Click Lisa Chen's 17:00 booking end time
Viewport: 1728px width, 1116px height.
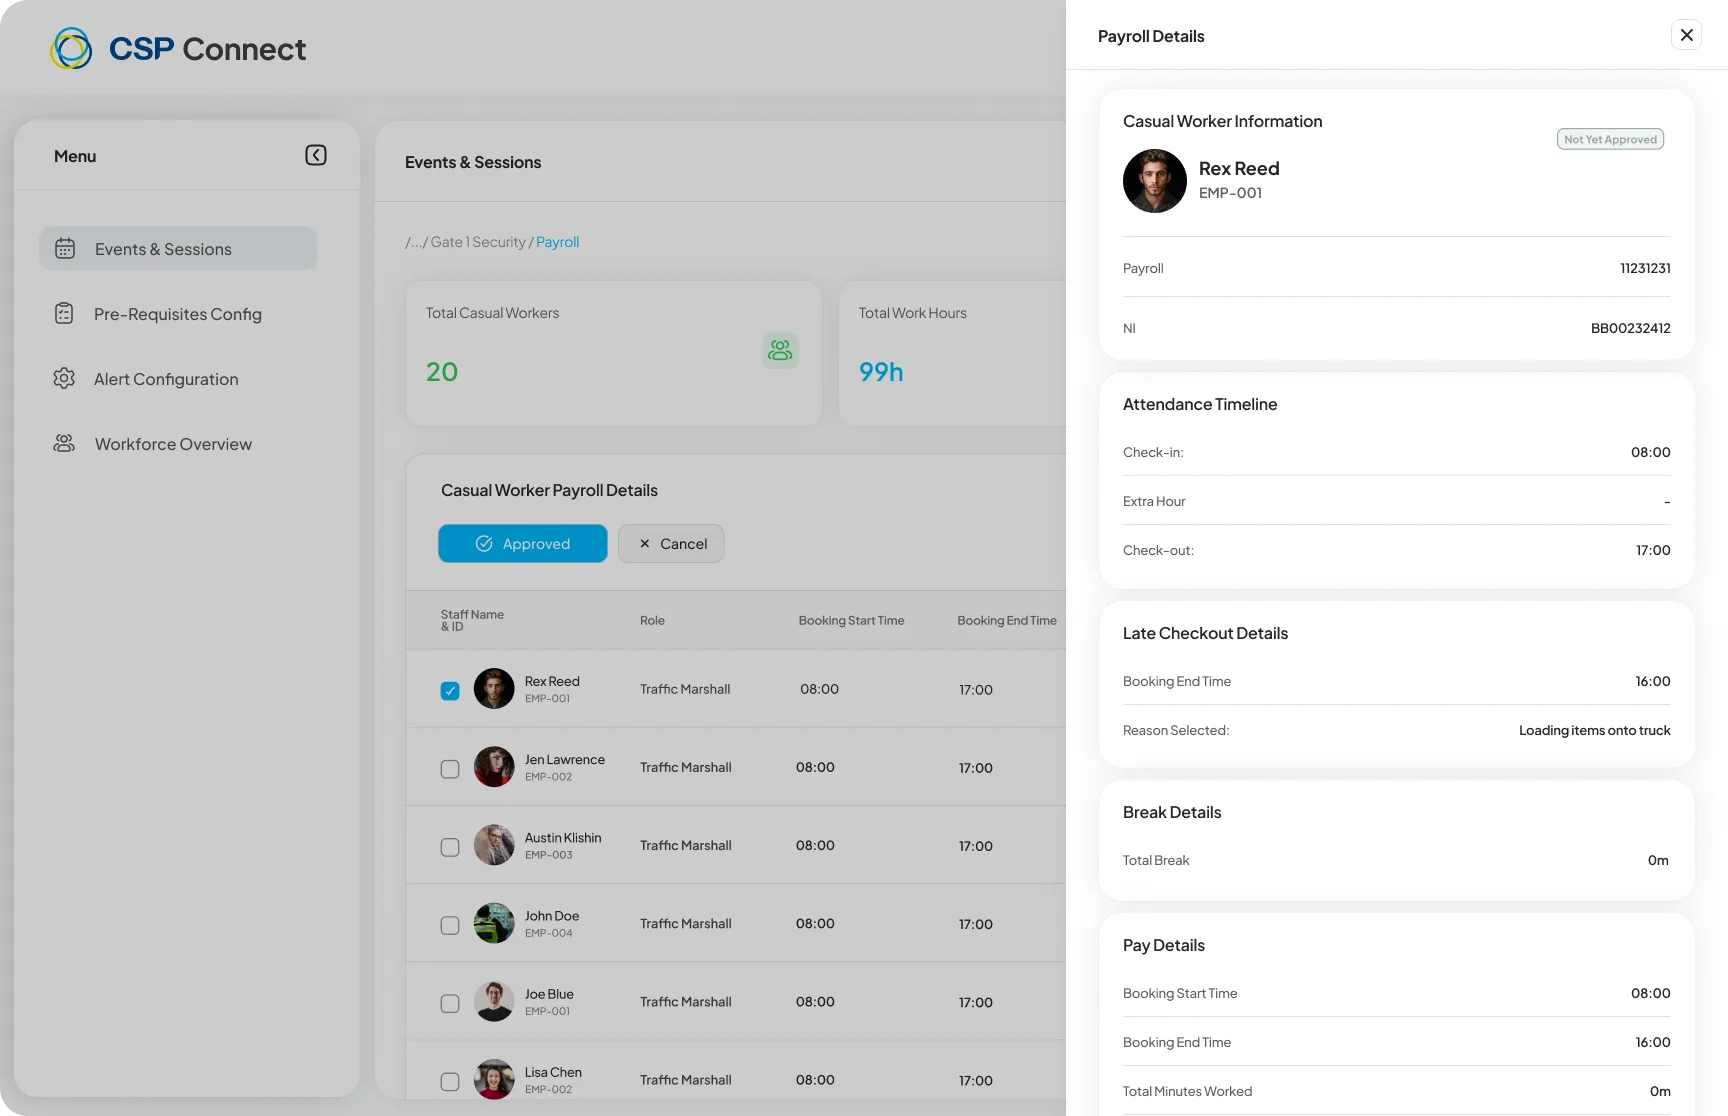pos(976,1080)
